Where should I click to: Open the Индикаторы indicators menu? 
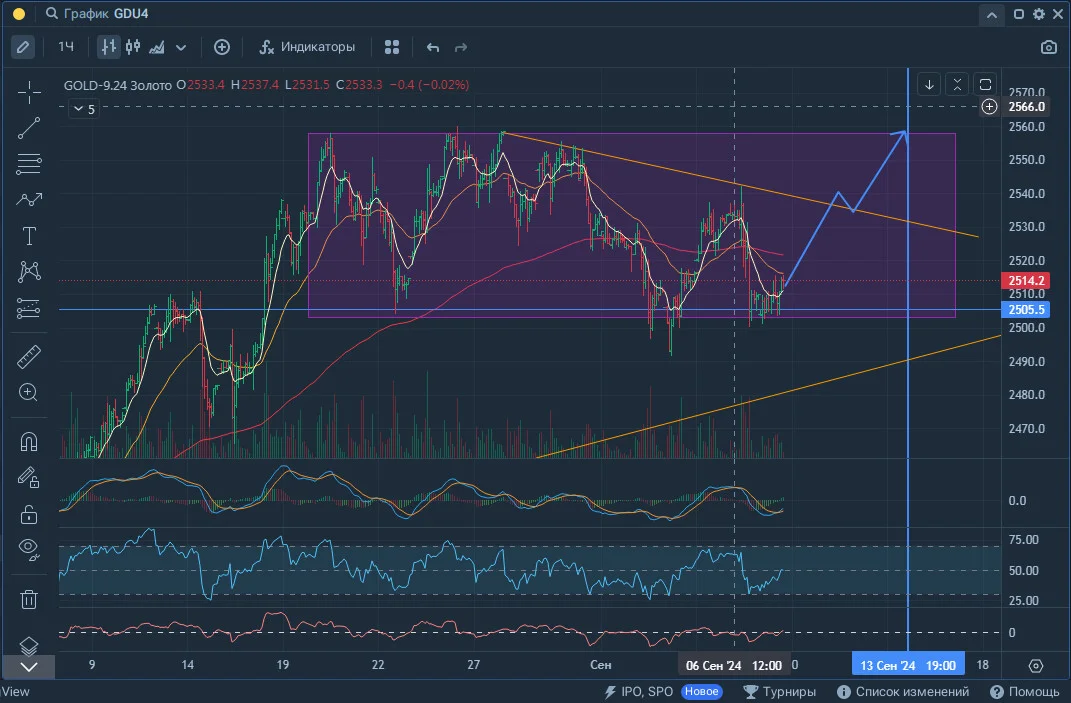click(307, 47)
